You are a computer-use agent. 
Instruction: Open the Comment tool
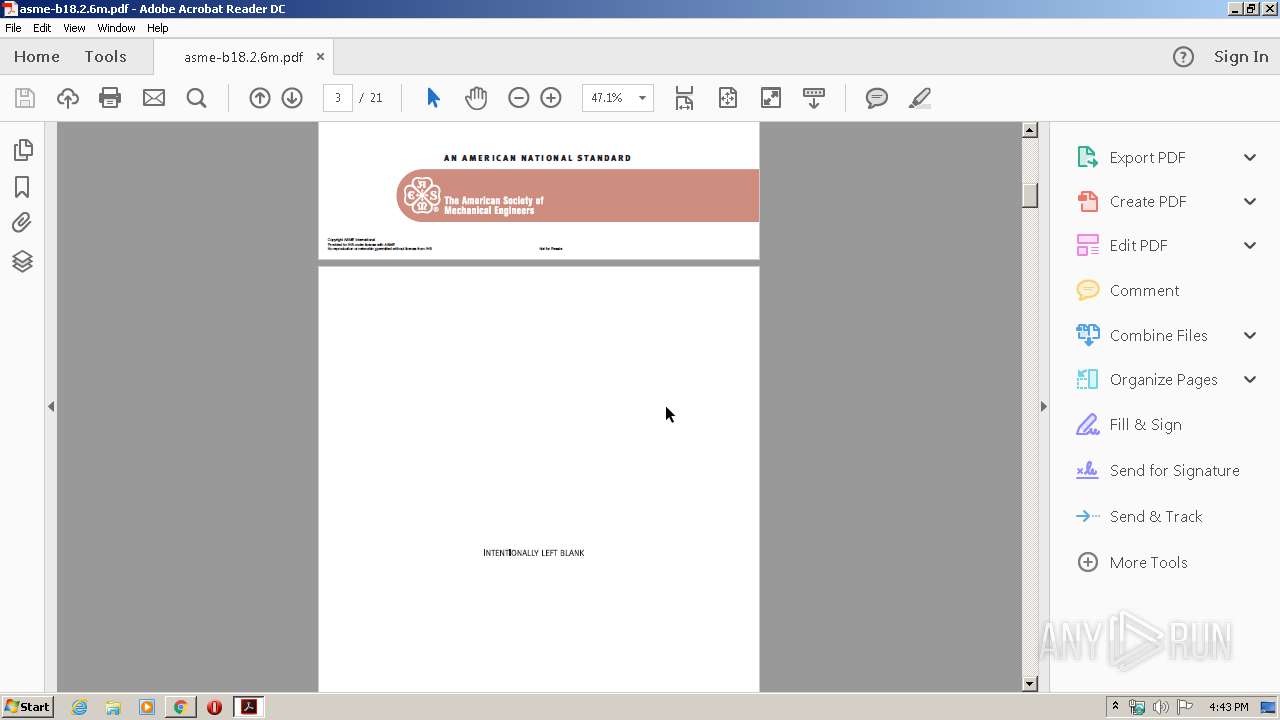click(1144, 291)
